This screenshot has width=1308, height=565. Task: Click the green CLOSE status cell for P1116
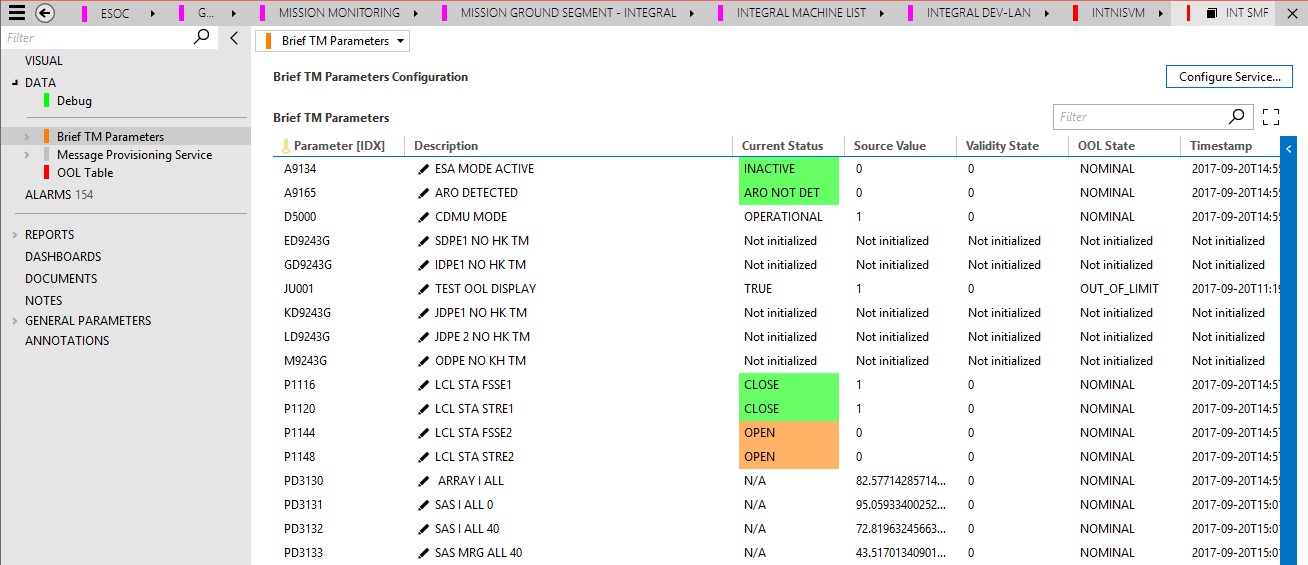point(788,385)
